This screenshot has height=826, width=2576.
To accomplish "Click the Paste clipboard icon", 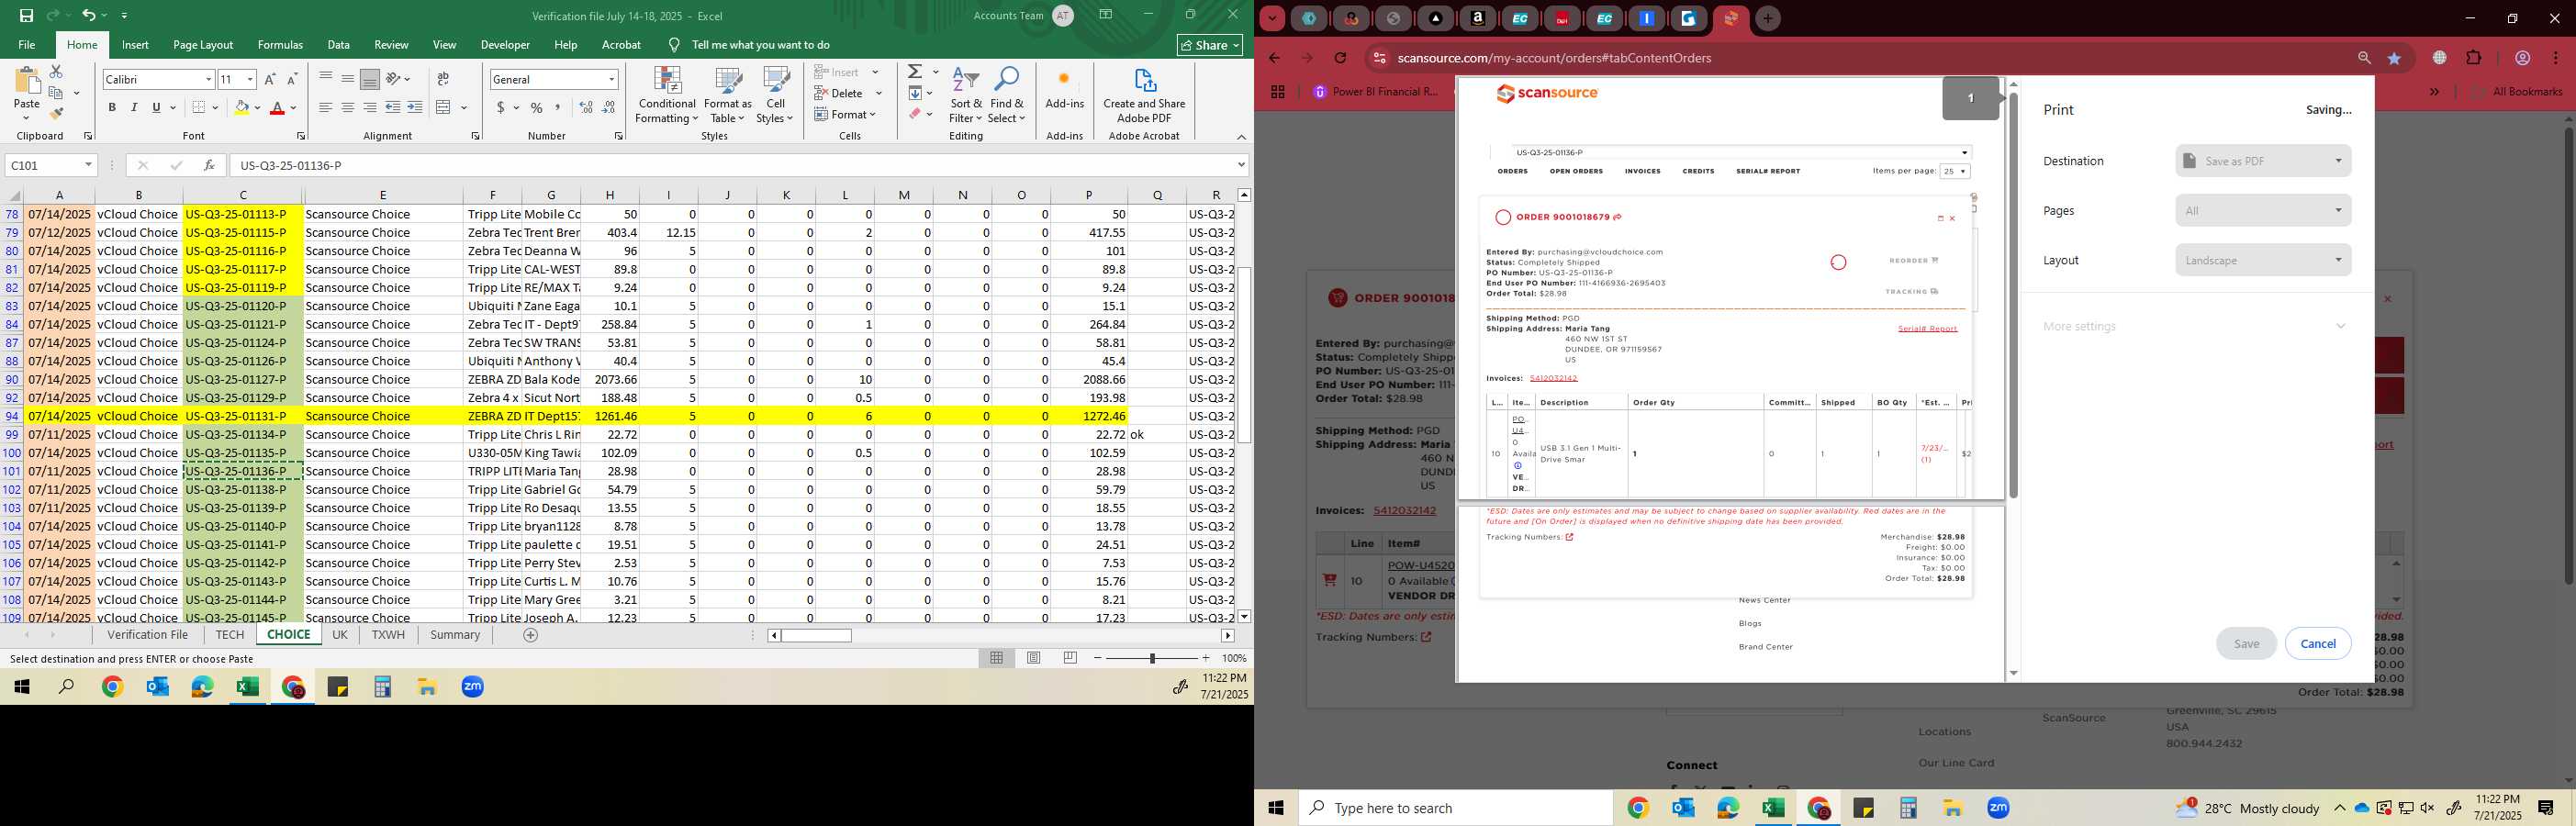I will pos(27,81).
